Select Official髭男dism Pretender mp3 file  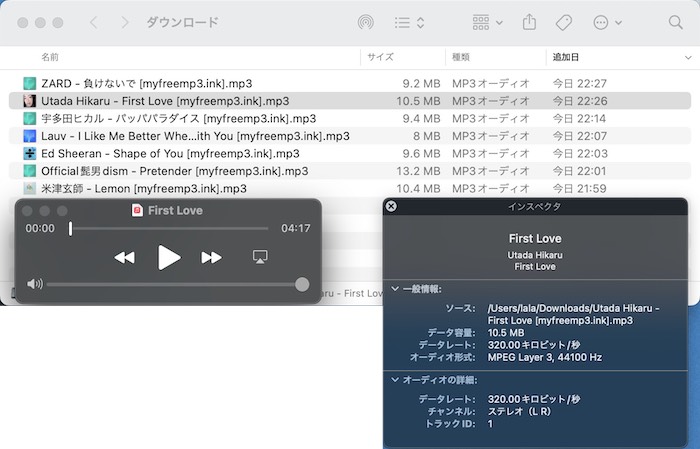[350, 171]
